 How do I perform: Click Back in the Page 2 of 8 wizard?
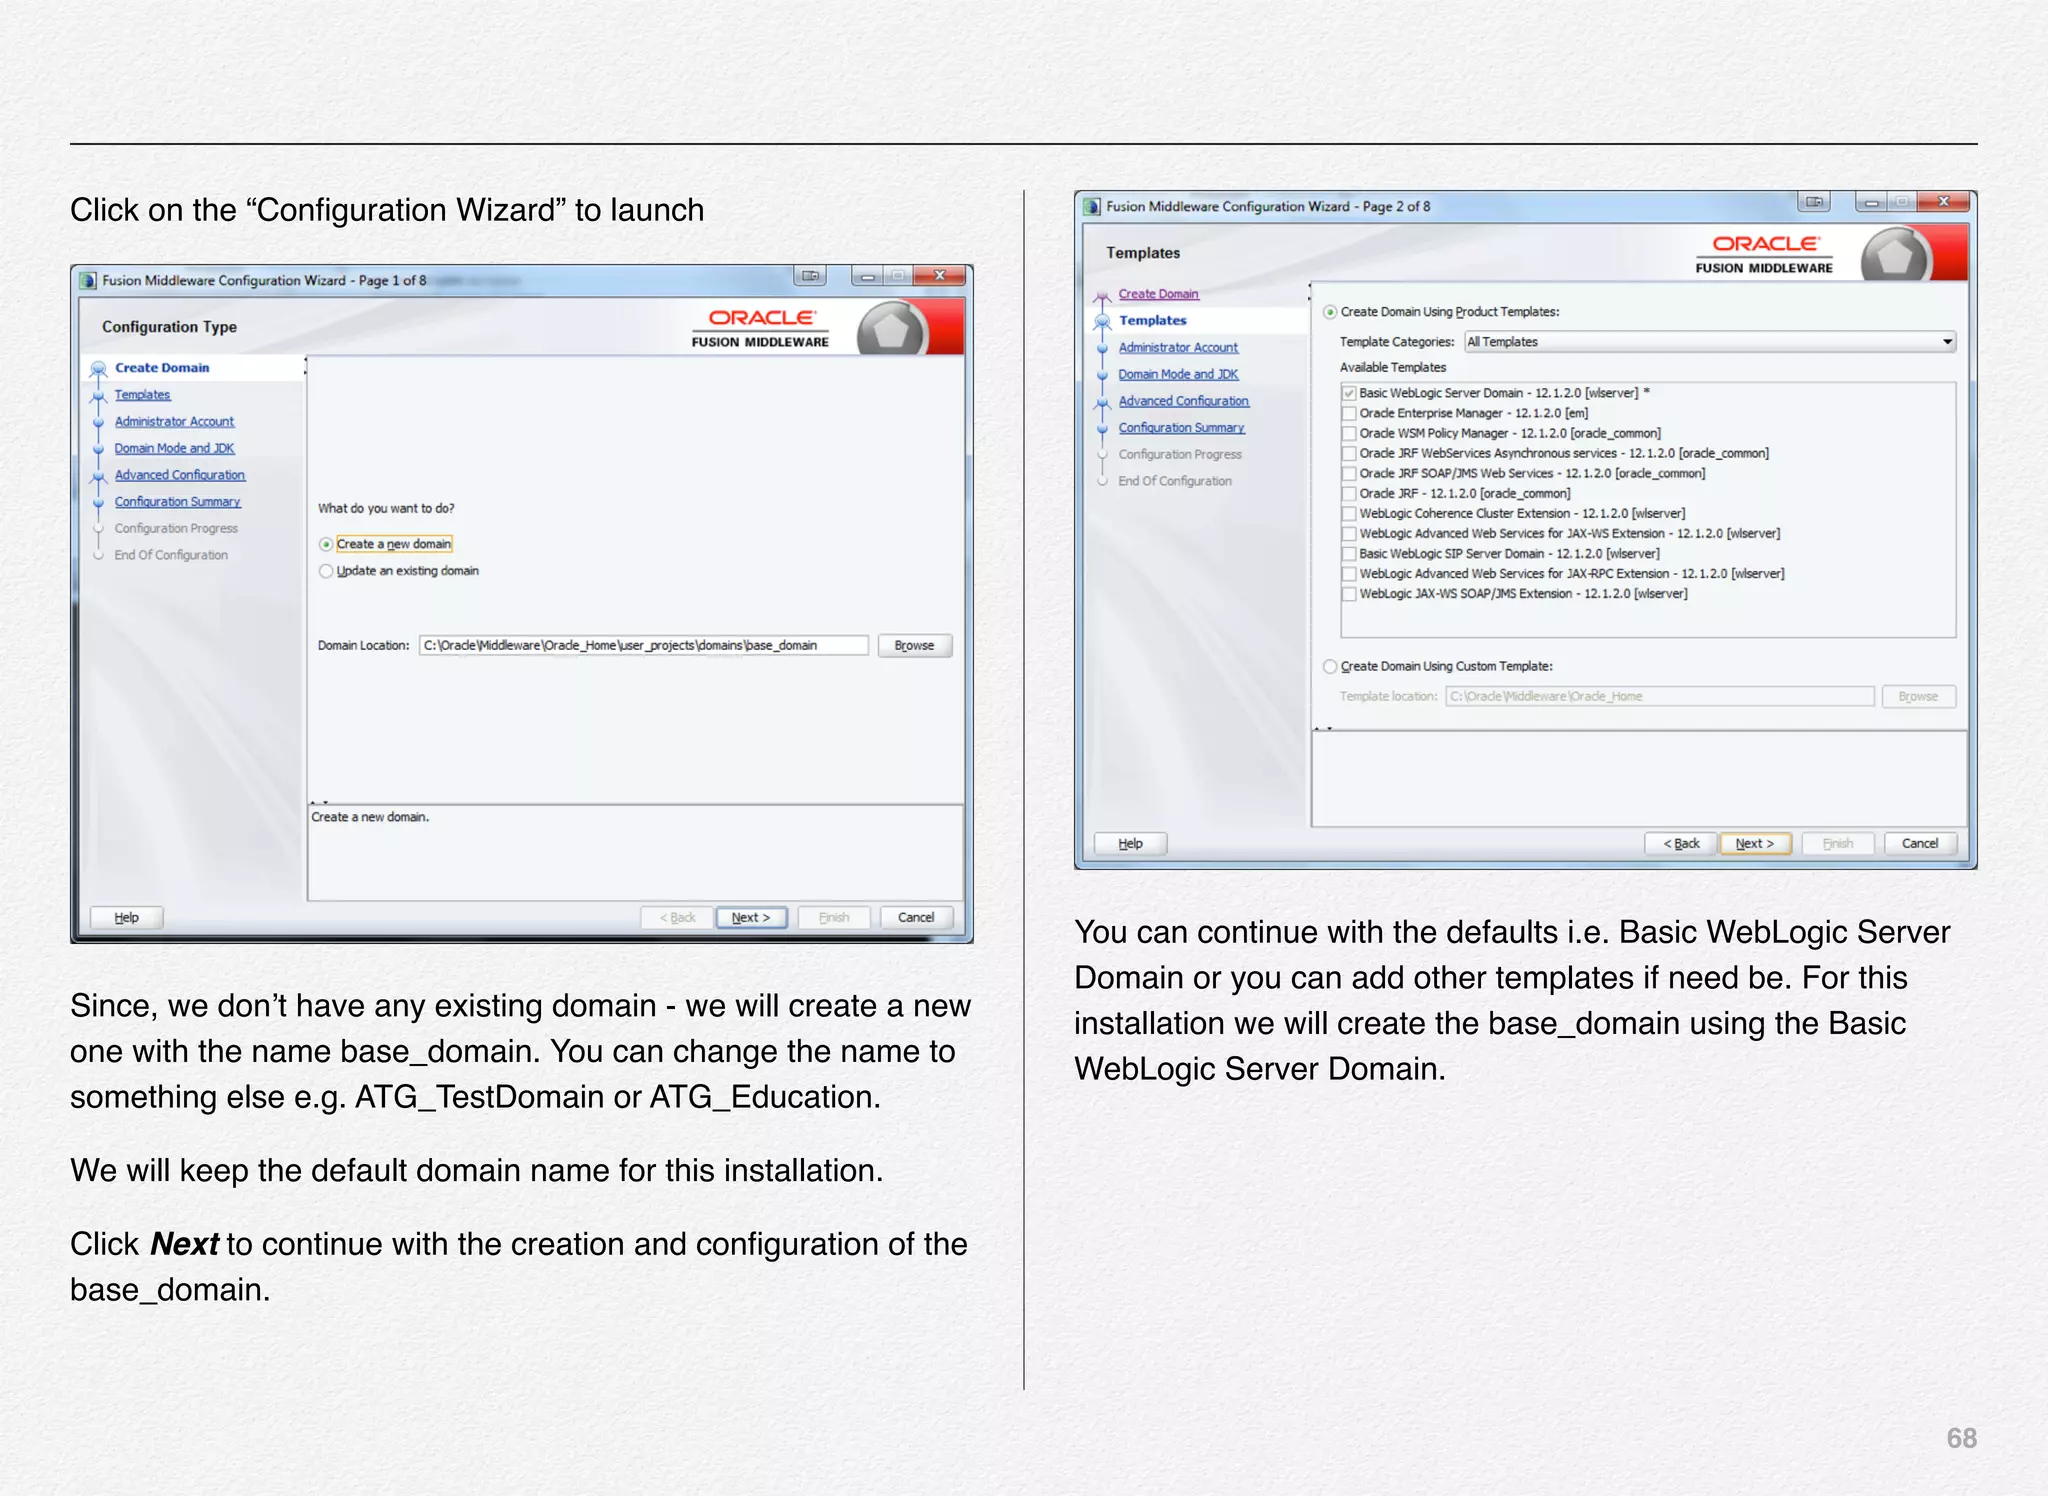click(x=1681, y=843)
